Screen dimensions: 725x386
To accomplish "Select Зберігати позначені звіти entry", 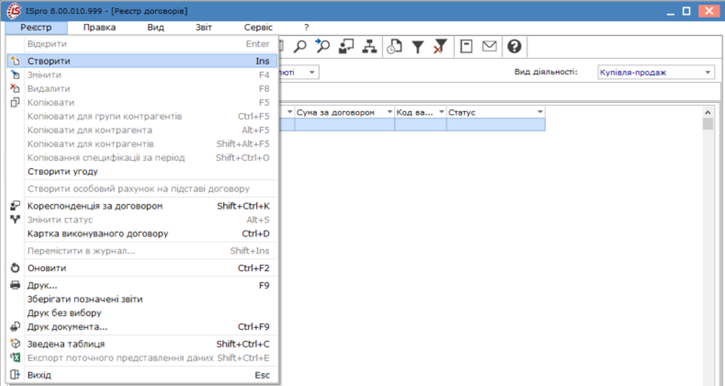I will pos(142,299).
